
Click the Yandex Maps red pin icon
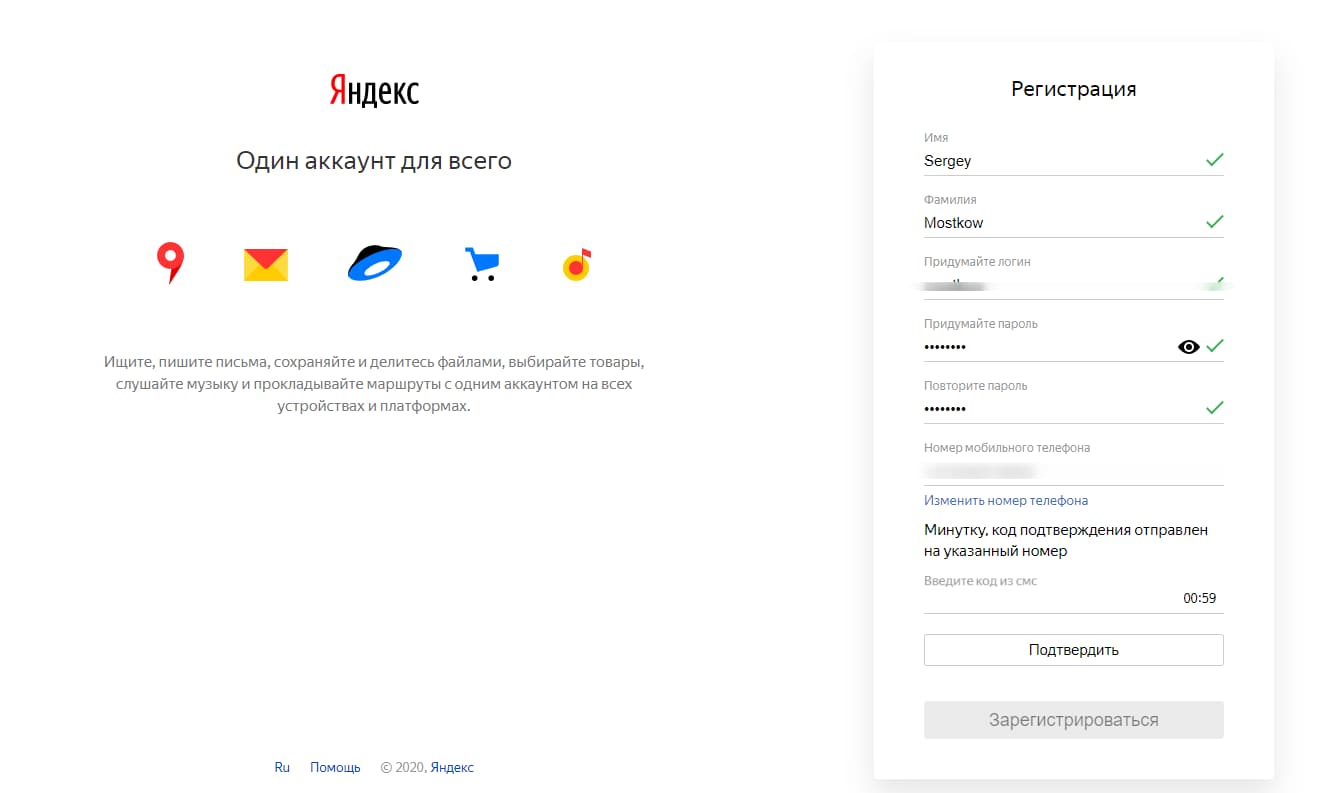(x=171, y=263)
